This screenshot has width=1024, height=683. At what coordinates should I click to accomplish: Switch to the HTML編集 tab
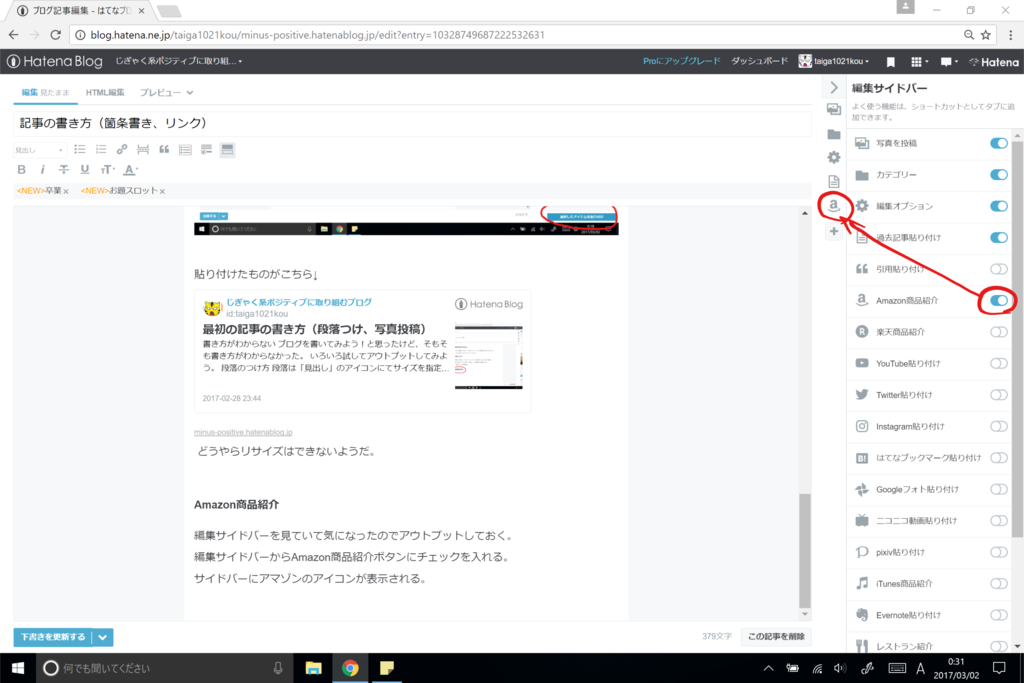[x=106, y=91]
